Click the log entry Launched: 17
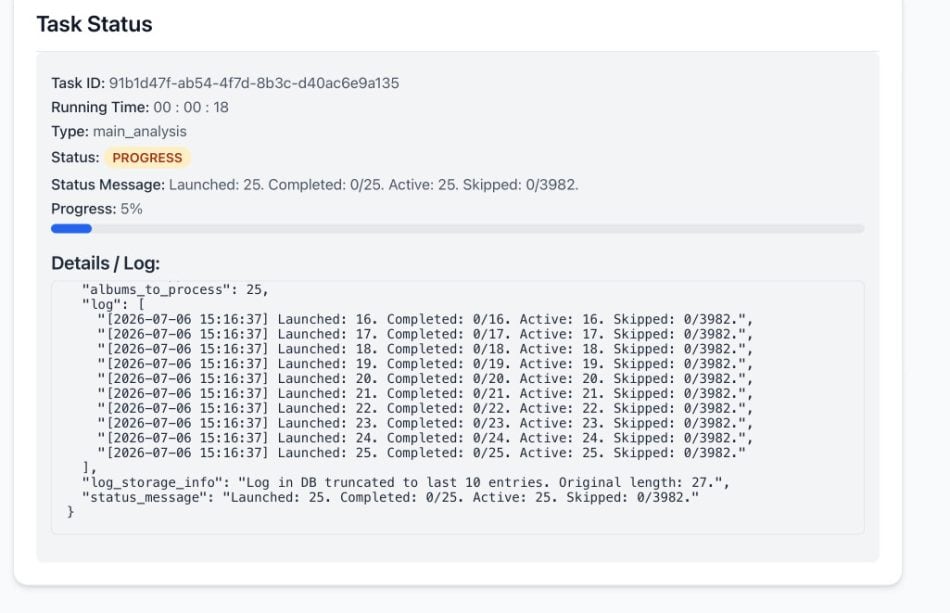Image resolution: width=950 pixels, height=613 pixels. [425, 334]
